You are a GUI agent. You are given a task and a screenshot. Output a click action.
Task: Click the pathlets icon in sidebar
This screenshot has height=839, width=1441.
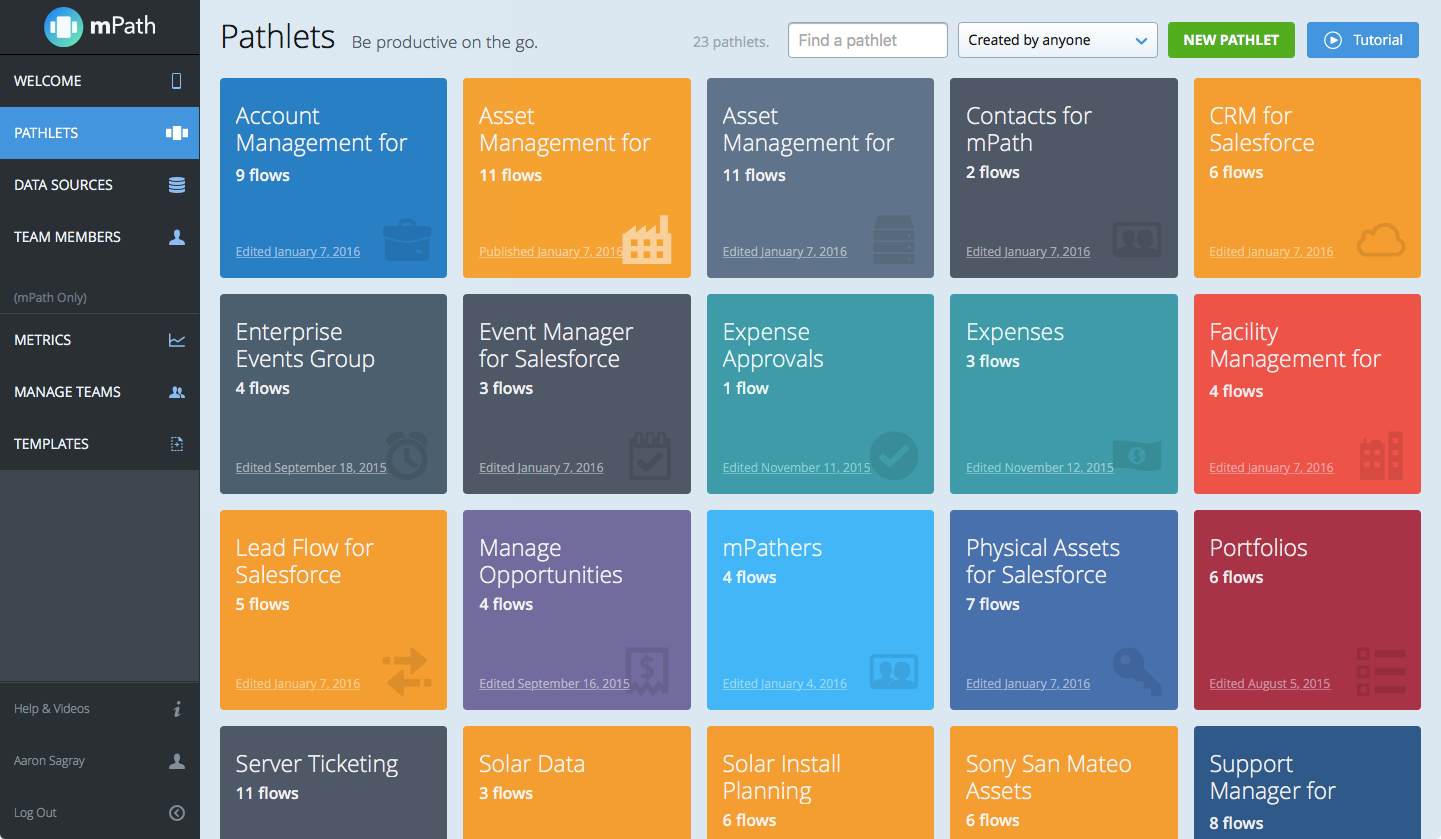pyautogui.click(x=177, y=133)
